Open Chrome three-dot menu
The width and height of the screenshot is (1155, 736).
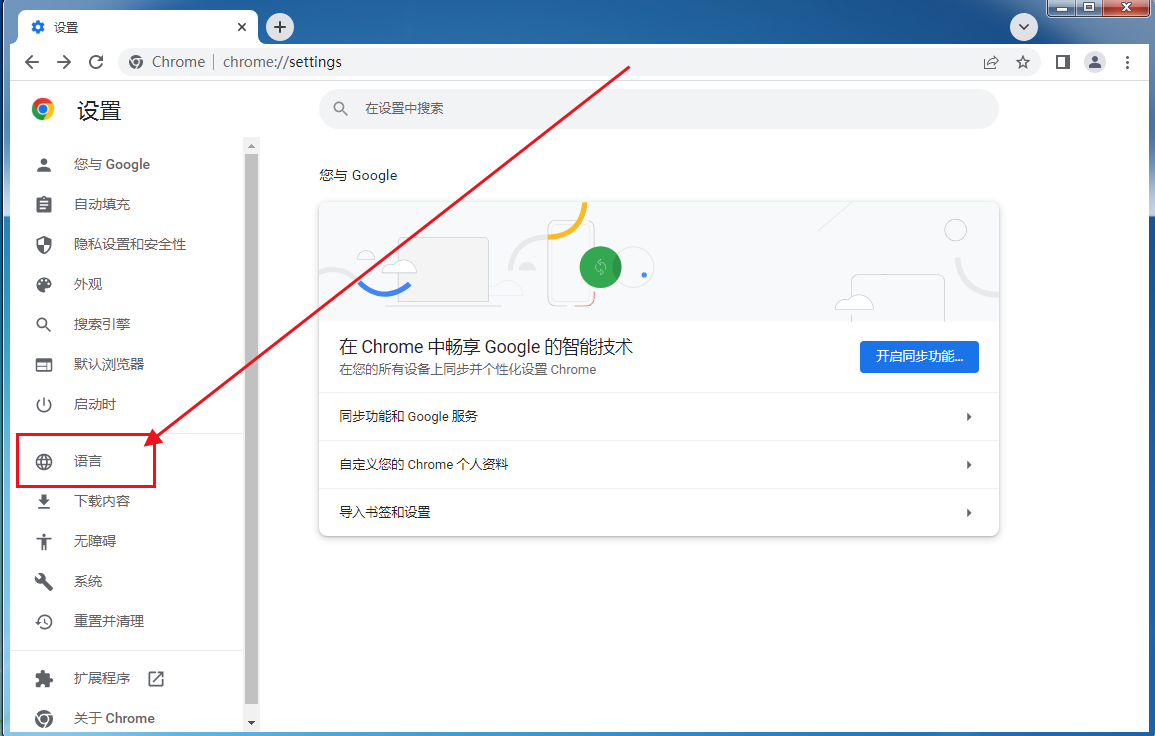[1127, 62]
